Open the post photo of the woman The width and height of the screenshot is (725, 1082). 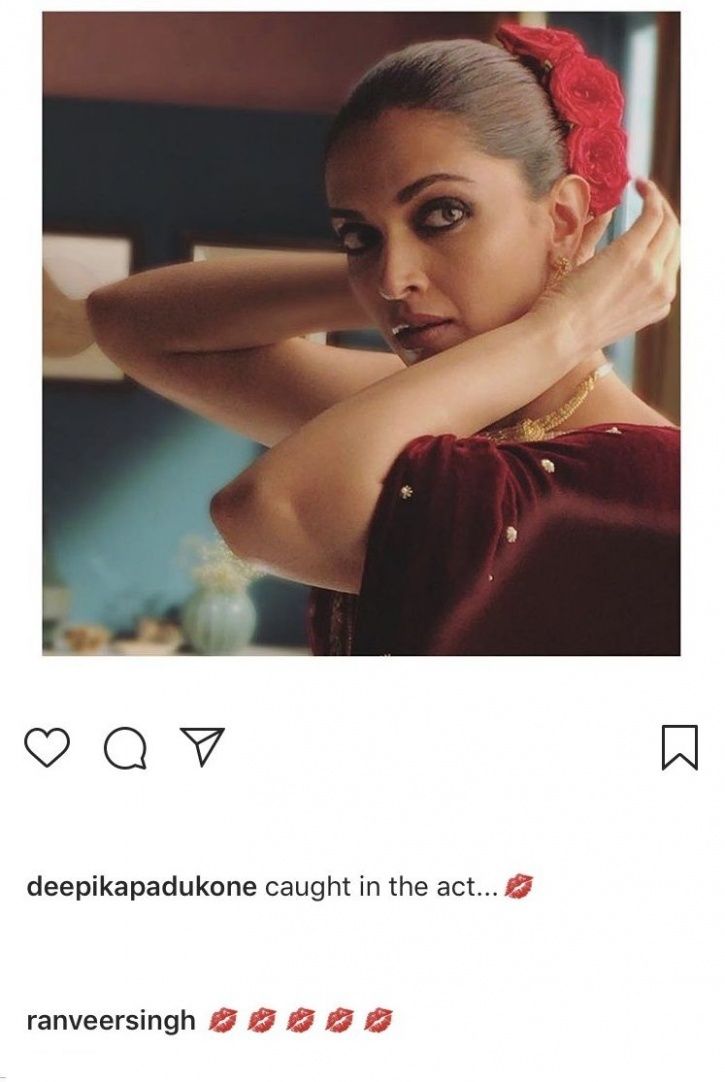[x=361, y=333]
